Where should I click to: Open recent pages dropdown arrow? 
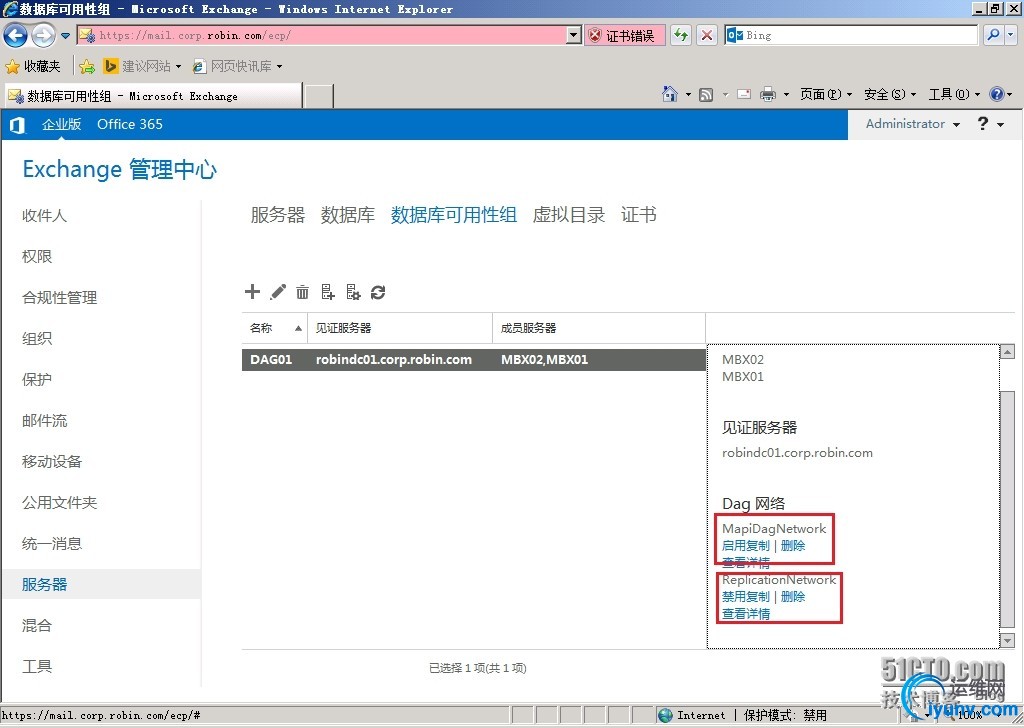coord(65,36)
